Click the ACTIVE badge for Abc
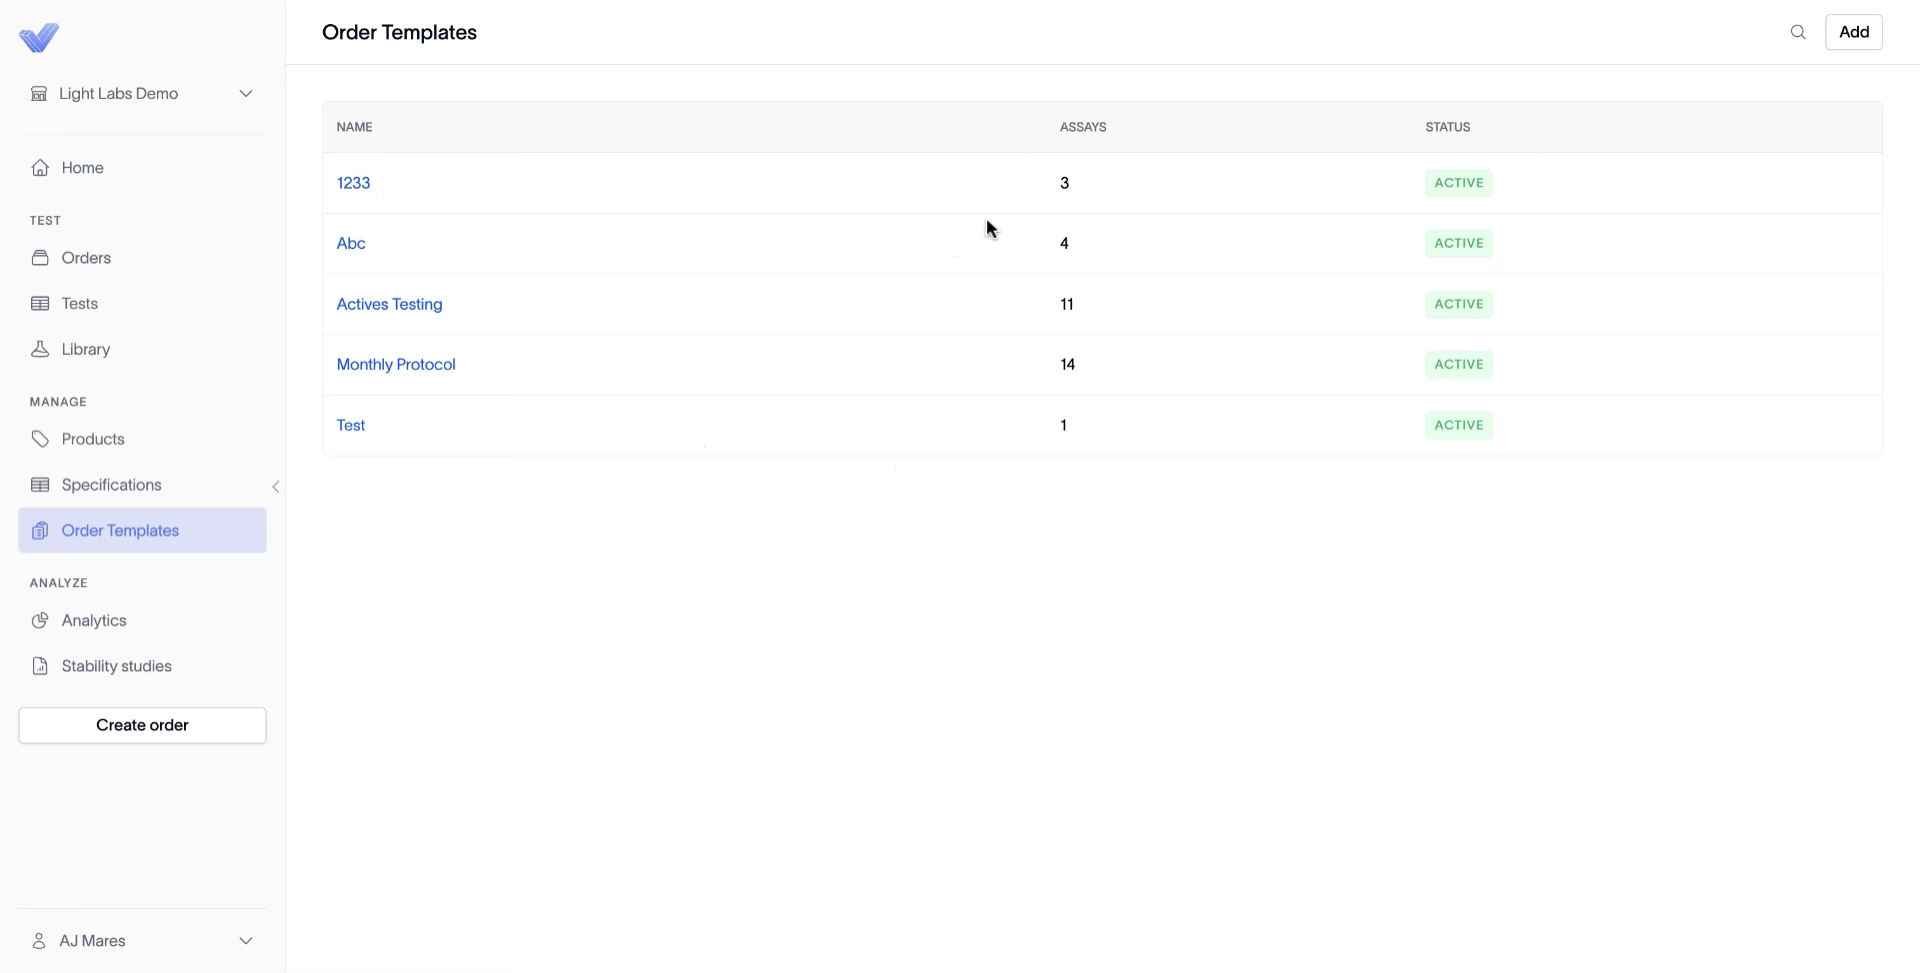The height and width of the screenshot is (973, 1920). click(x=1459, y=243)
